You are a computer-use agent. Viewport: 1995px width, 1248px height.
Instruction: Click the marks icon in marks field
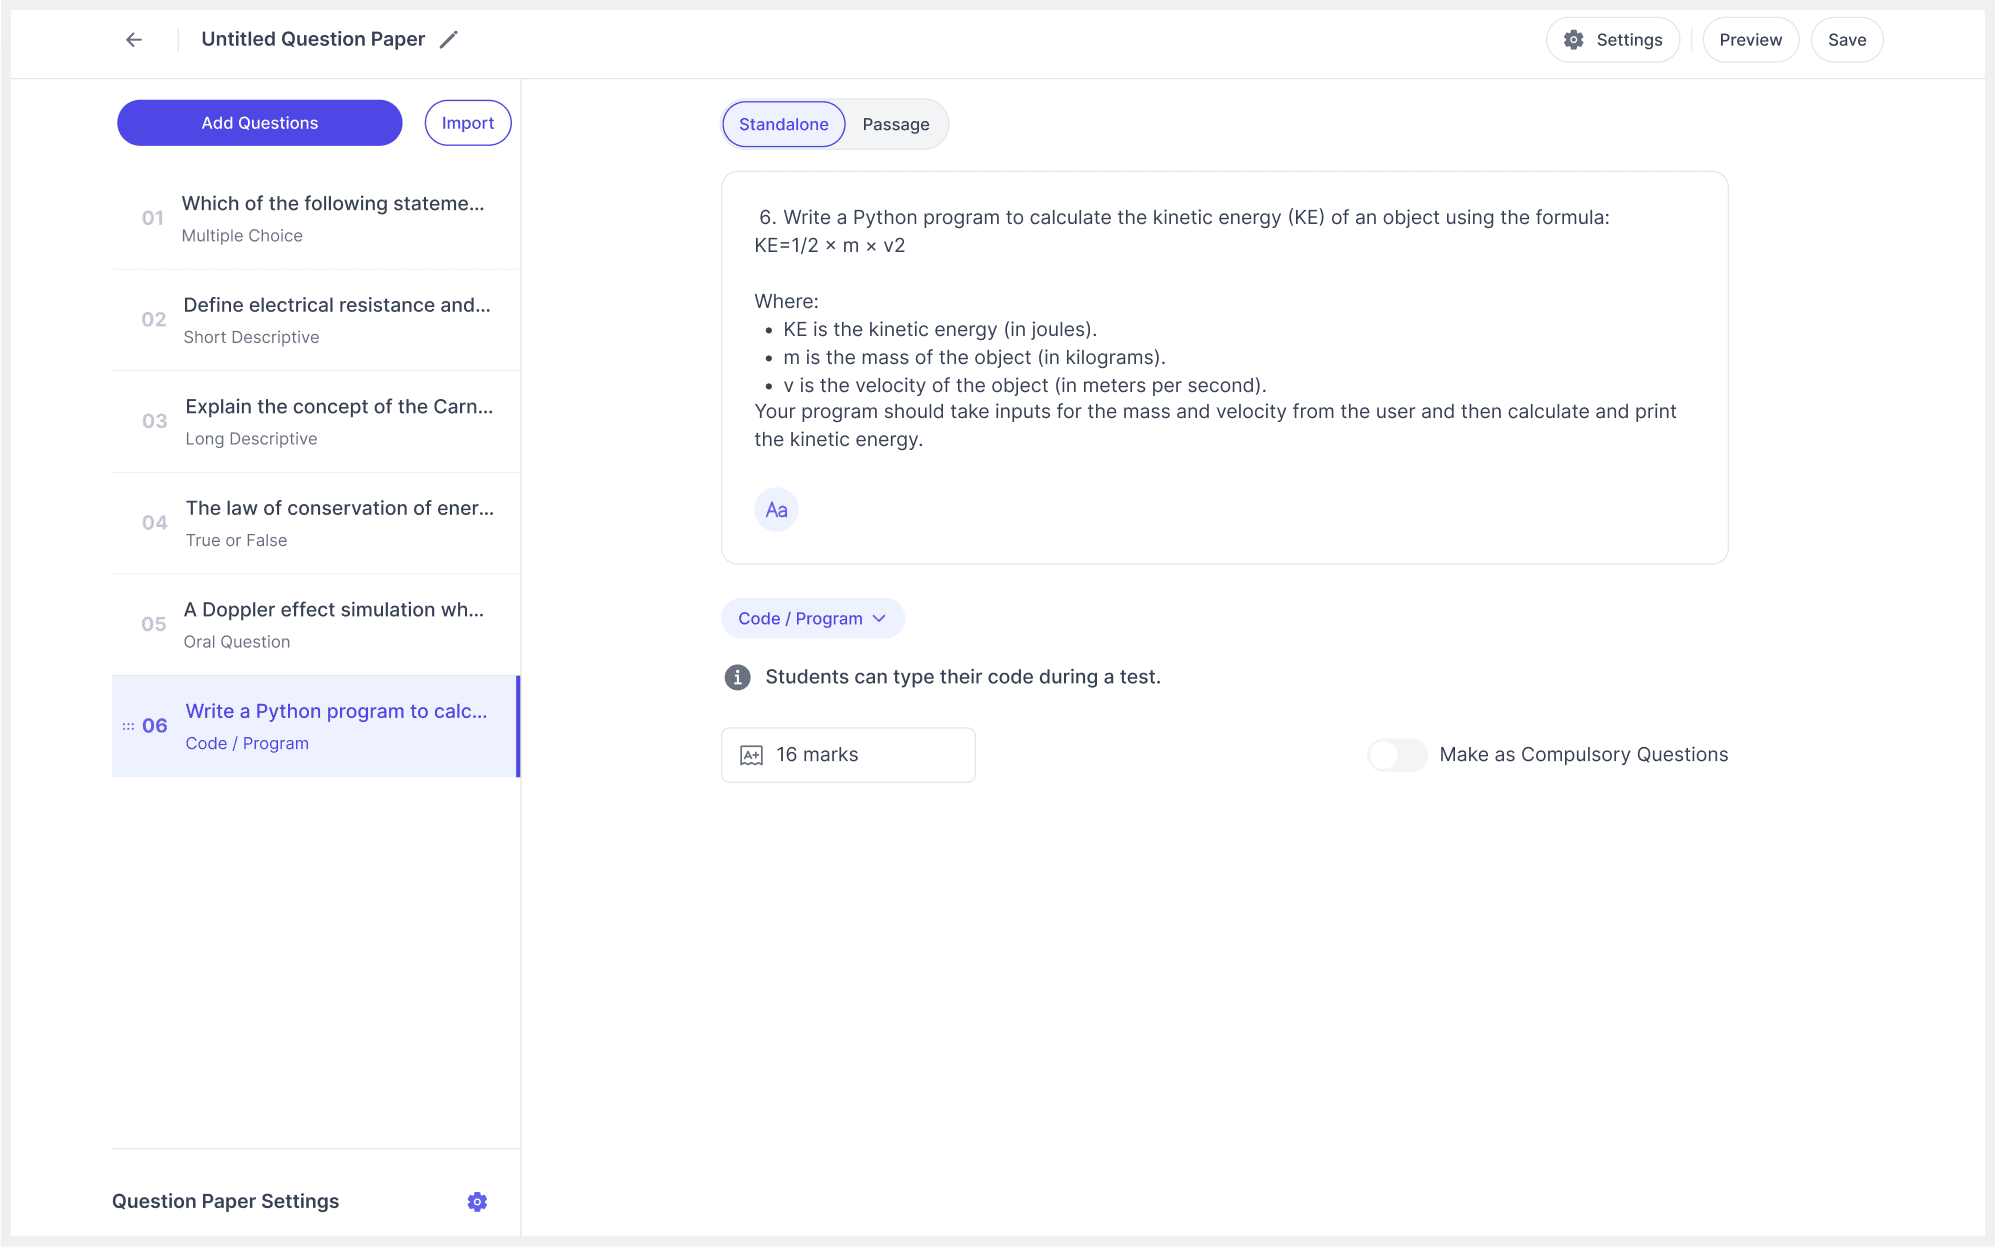tap(751, 755)
